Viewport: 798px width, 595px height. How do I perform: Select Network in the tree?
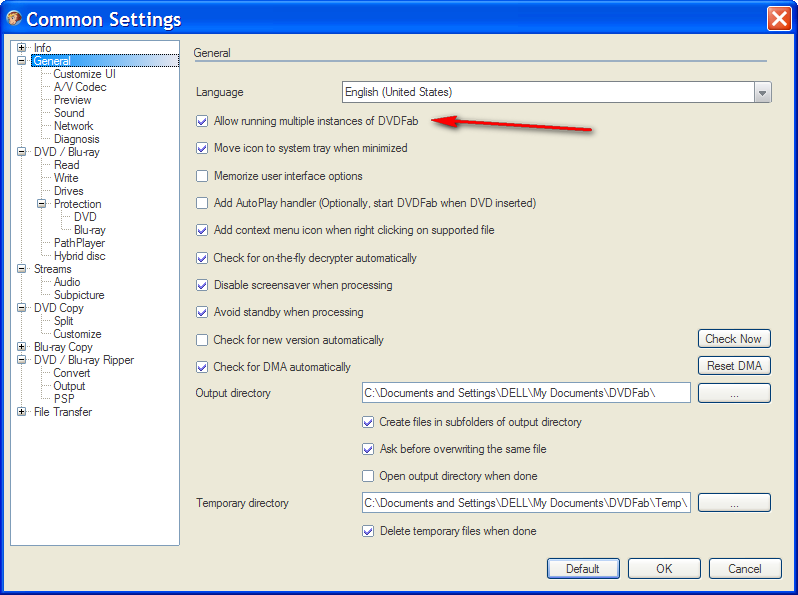[73, 126]
